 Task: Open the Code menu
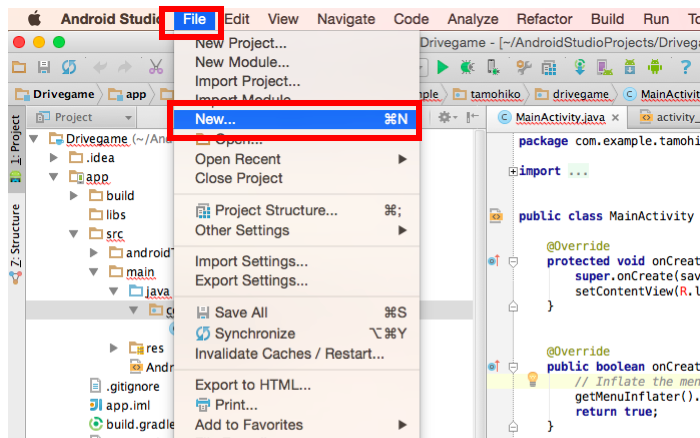click(x=411, y=19)
